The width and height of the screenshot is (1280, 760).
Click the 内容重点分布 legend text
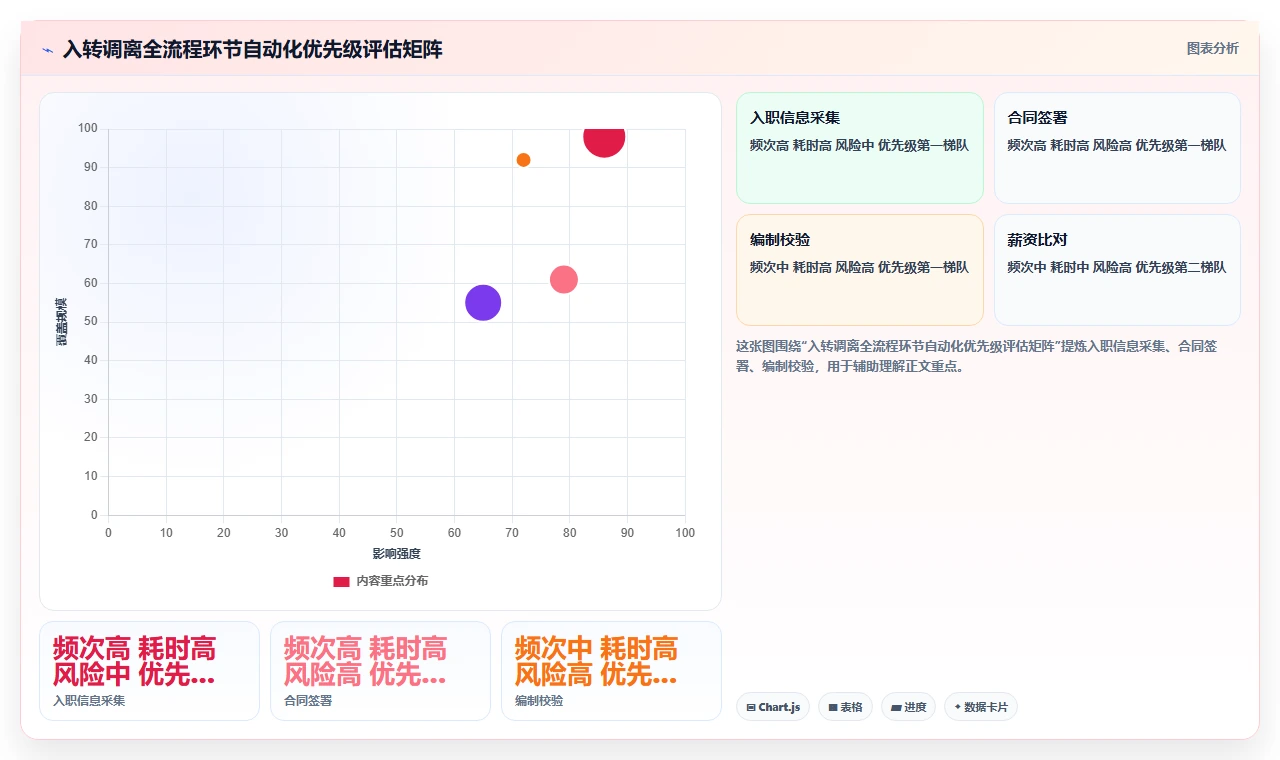(392, 581)
